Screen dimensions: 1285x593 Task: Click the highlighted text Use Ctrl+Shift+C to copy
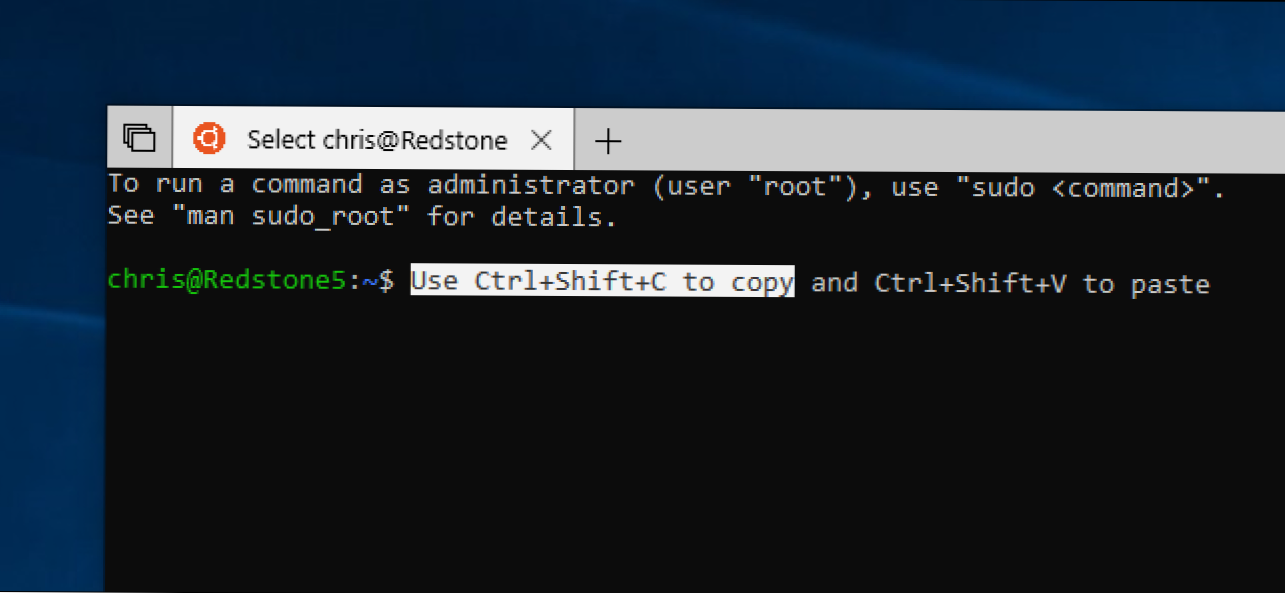pos(602,282)
